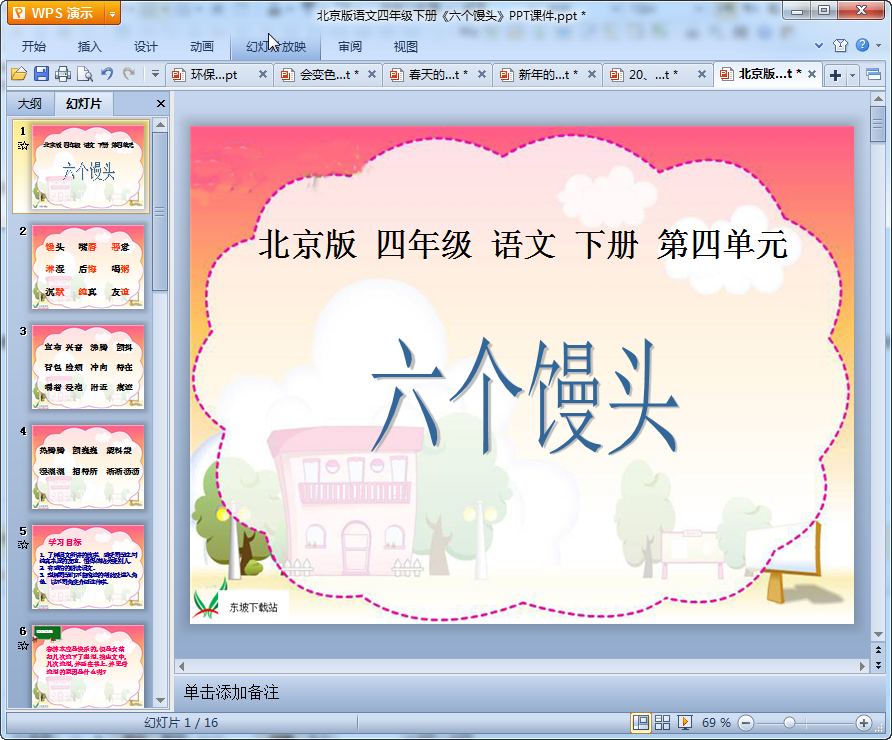
Task: Click the 69 % zoom level
Action: [716, 723]
